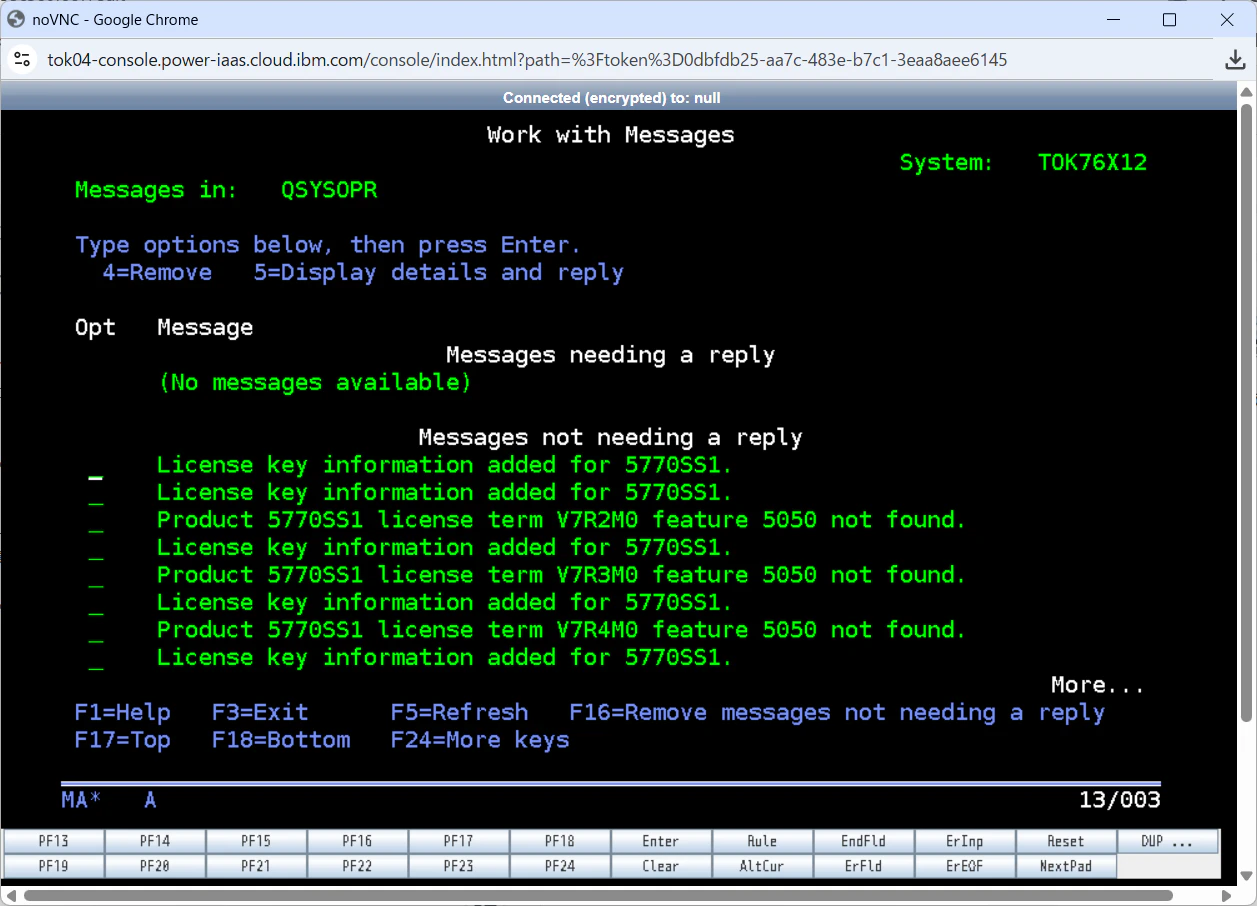
Task: Click the PF21 key button
Action: point(256,866)
